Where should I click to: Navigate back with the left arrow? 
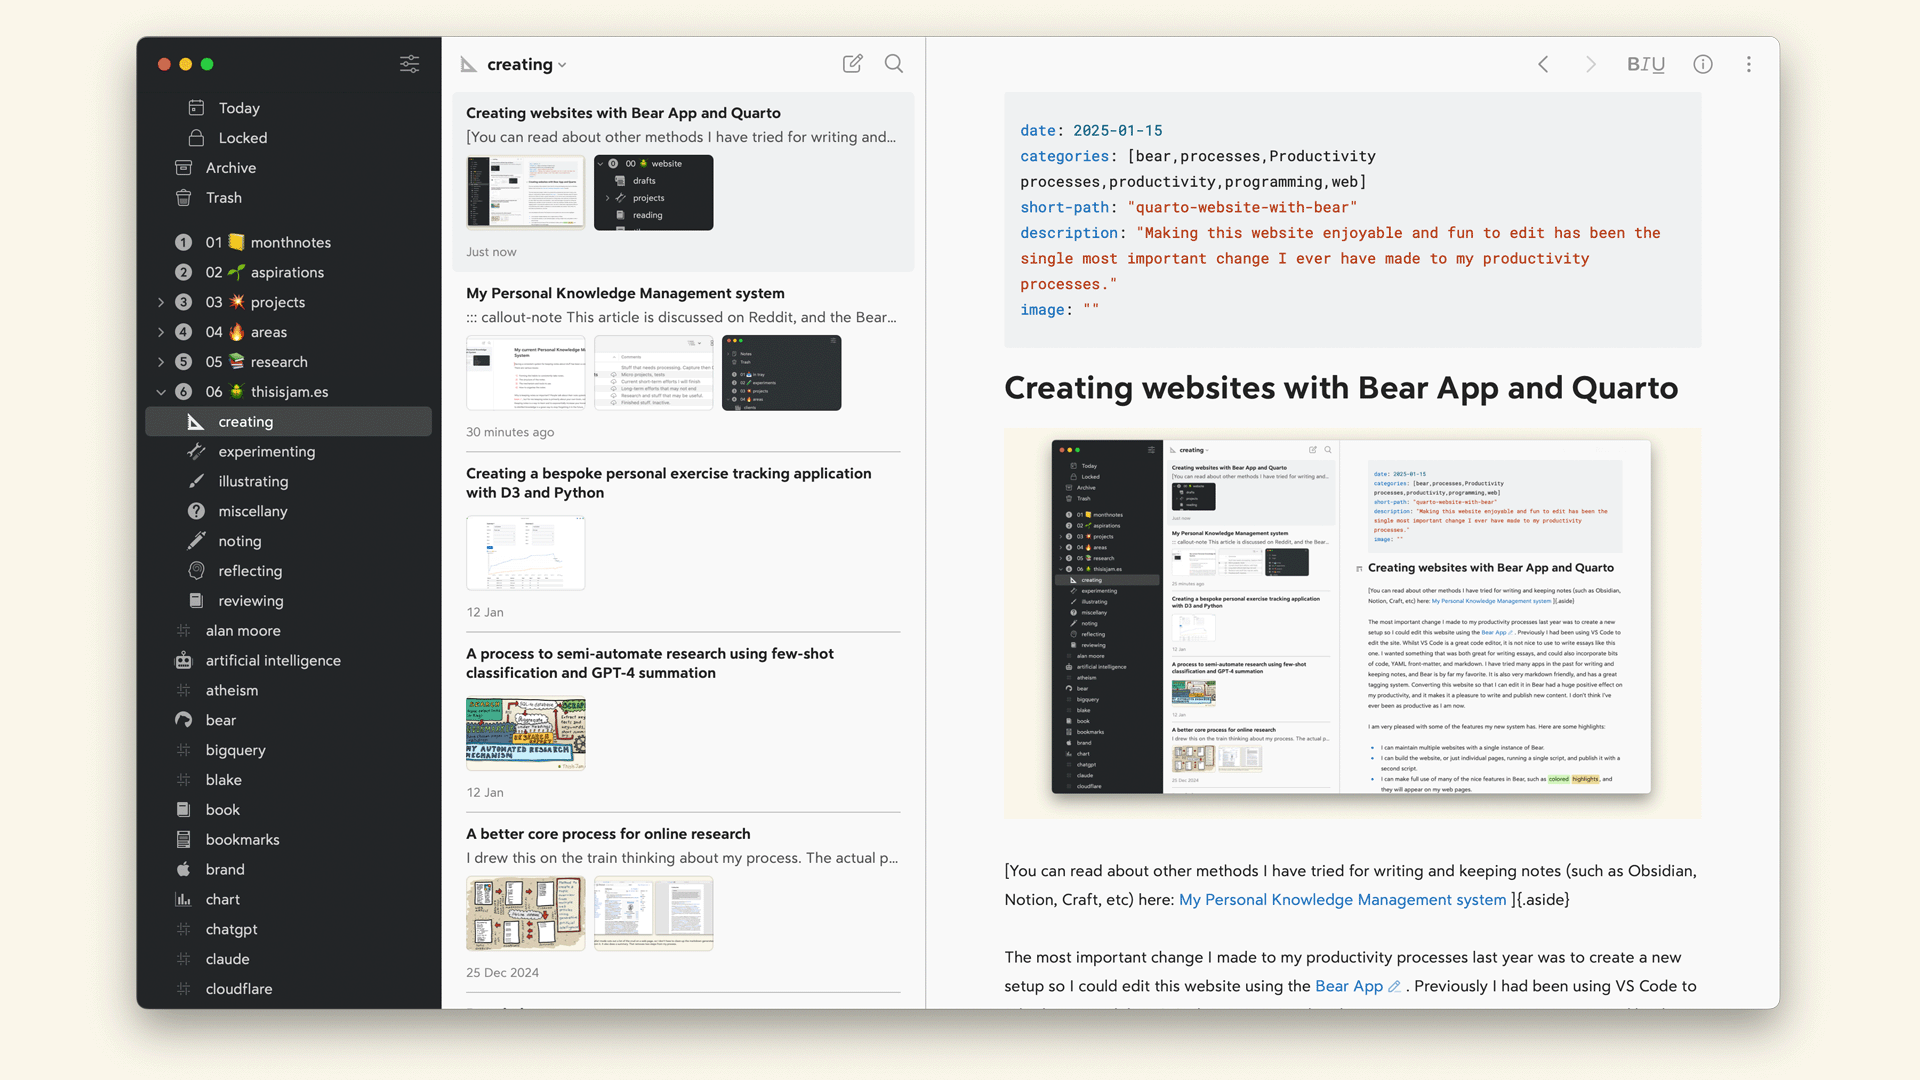pyautogui.click(x=1543, y=64)
